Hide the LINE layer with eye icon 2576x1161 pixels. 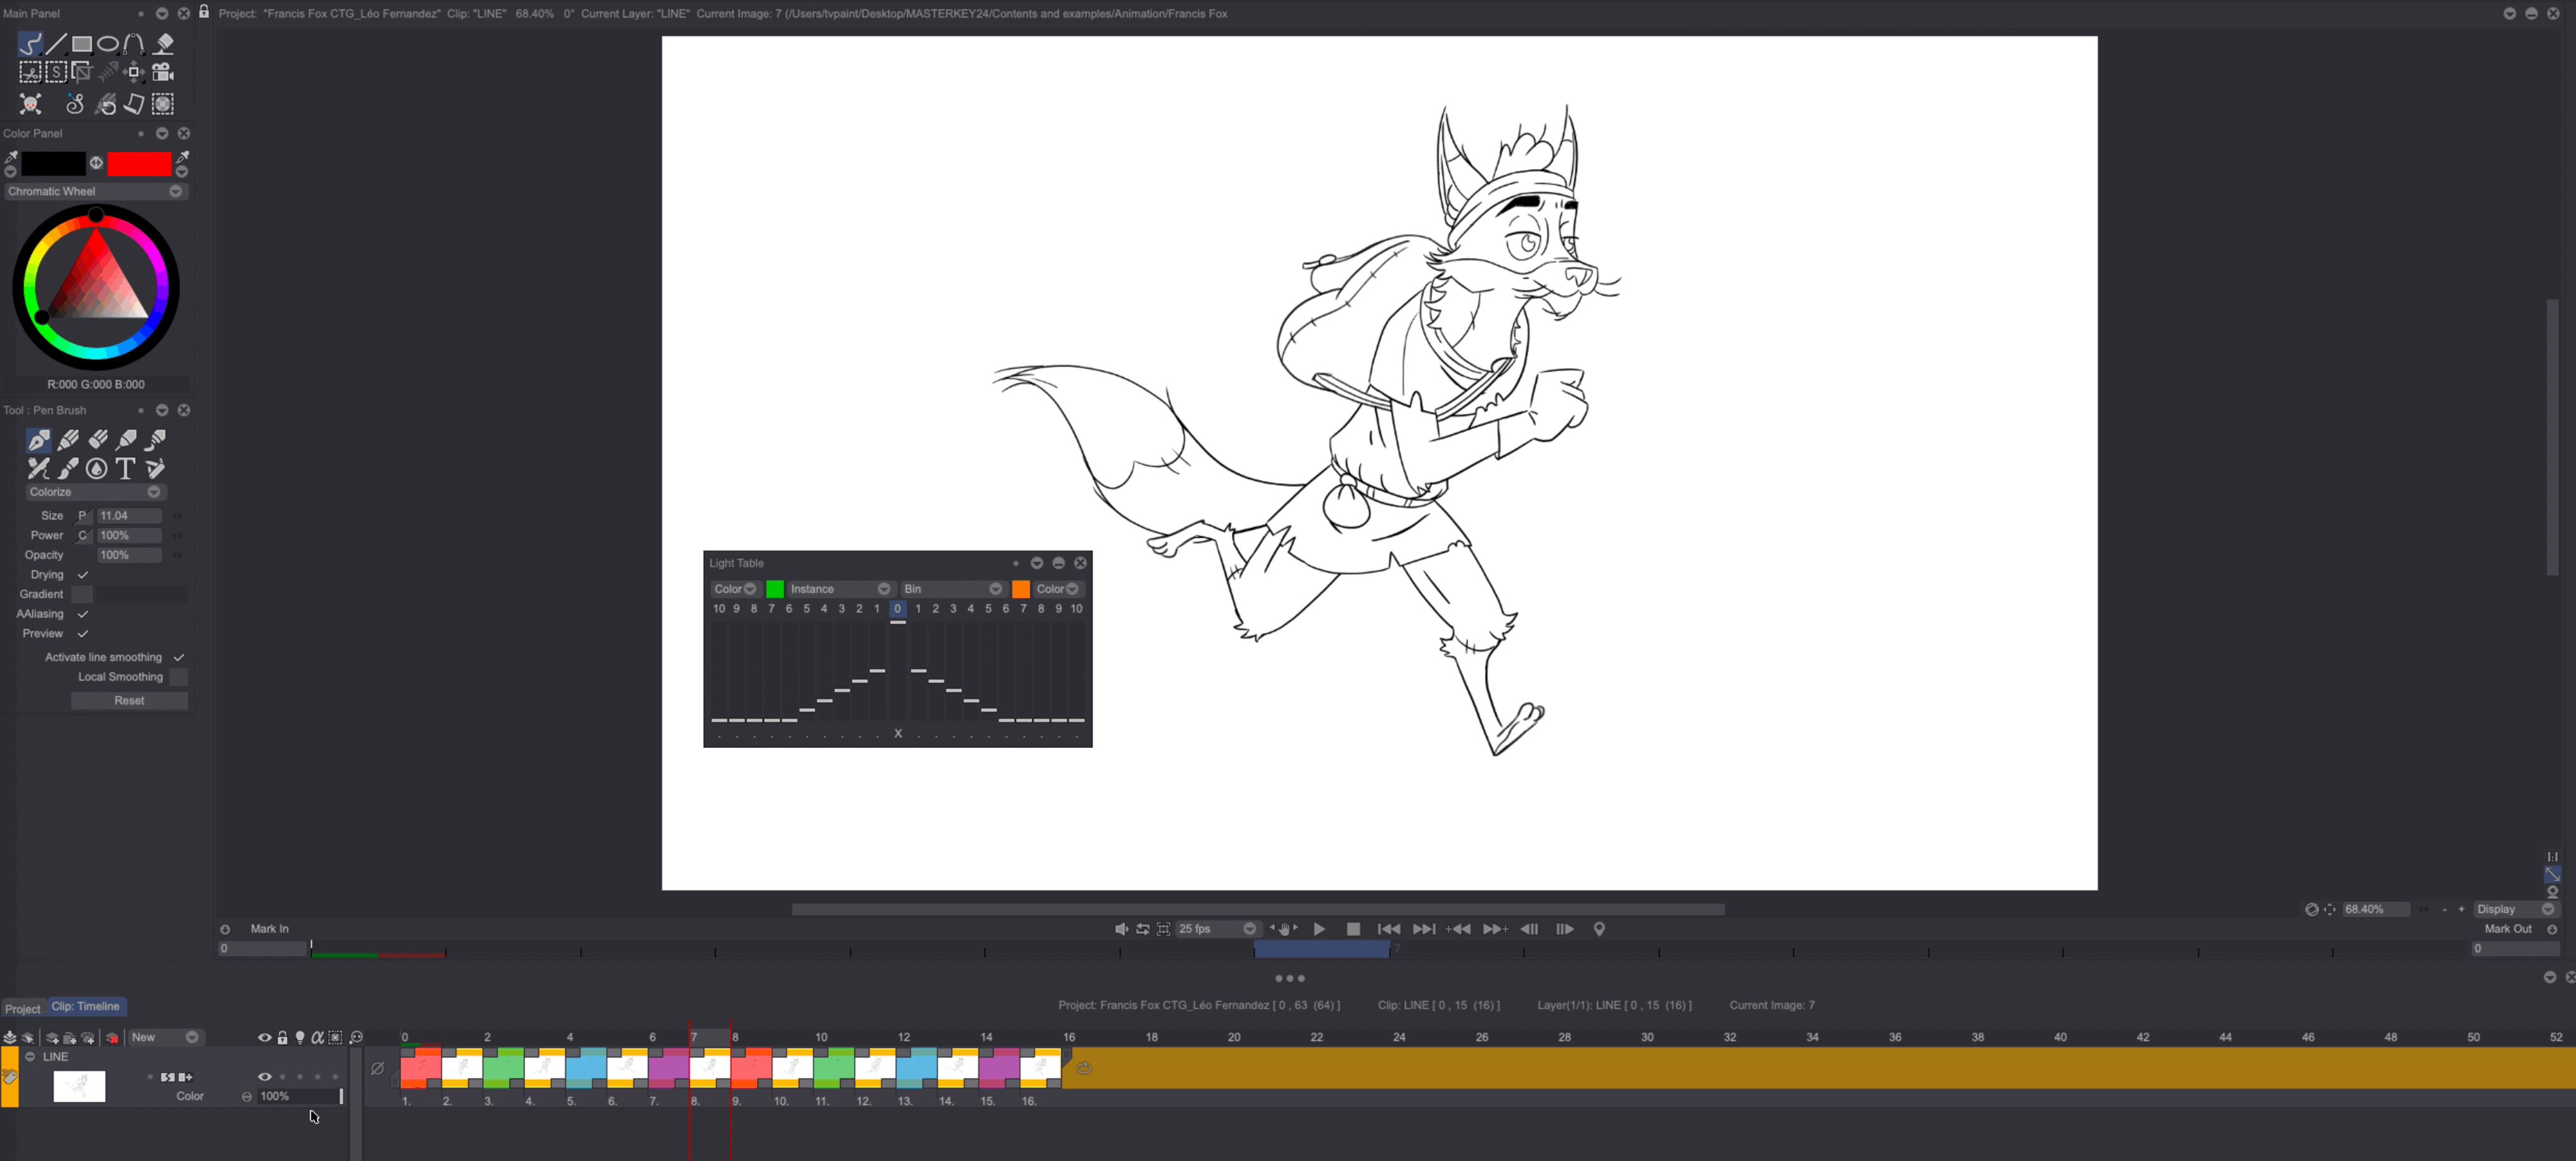[264, 1077]
